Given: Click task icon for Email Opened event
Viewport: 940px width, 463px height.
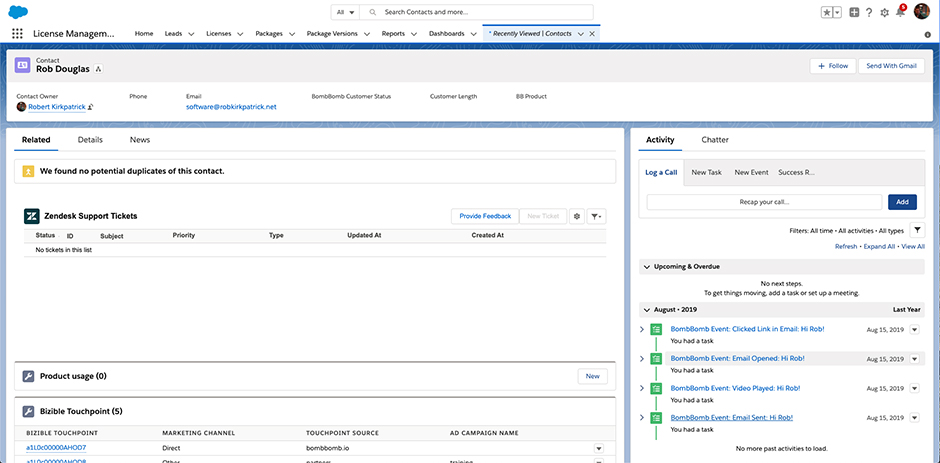Looking at the screenshot, I should coord(656,359).
